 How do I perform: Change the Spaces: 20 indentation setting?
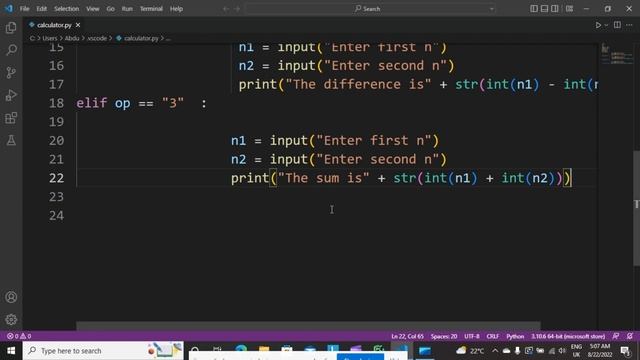pos(444,336)
